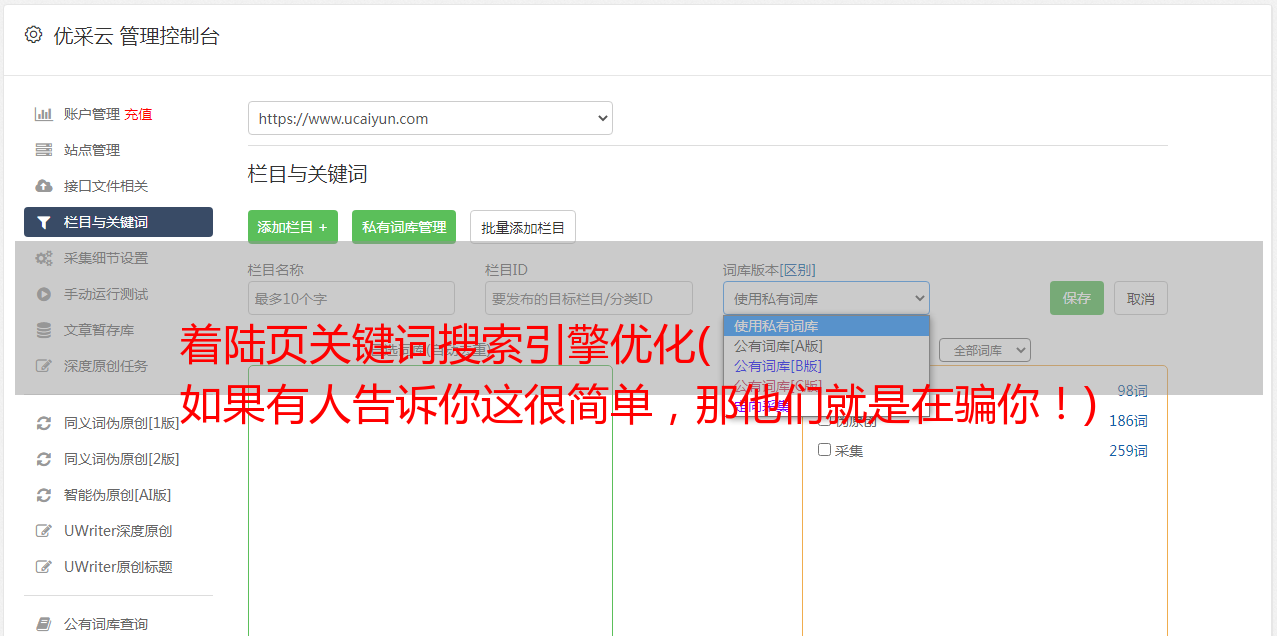
Task: Click the gears icon for 采集细节设置
Action: pos(44,258)
